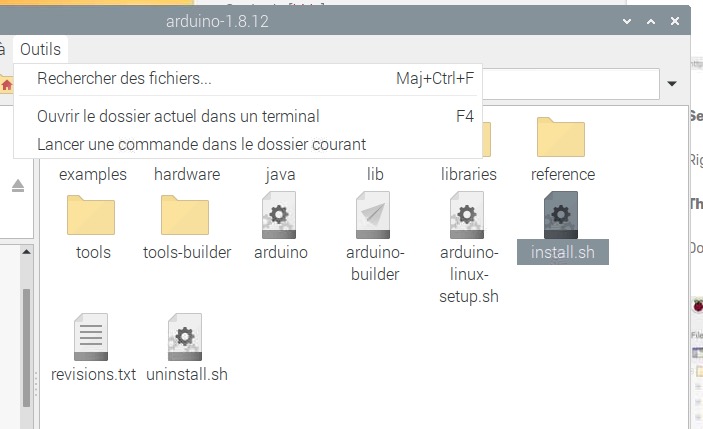Image resolution: width=703 pixels, height=429 pixels.
Task: Select the arduino-builder file icon
Action: (x=373, y=215)
